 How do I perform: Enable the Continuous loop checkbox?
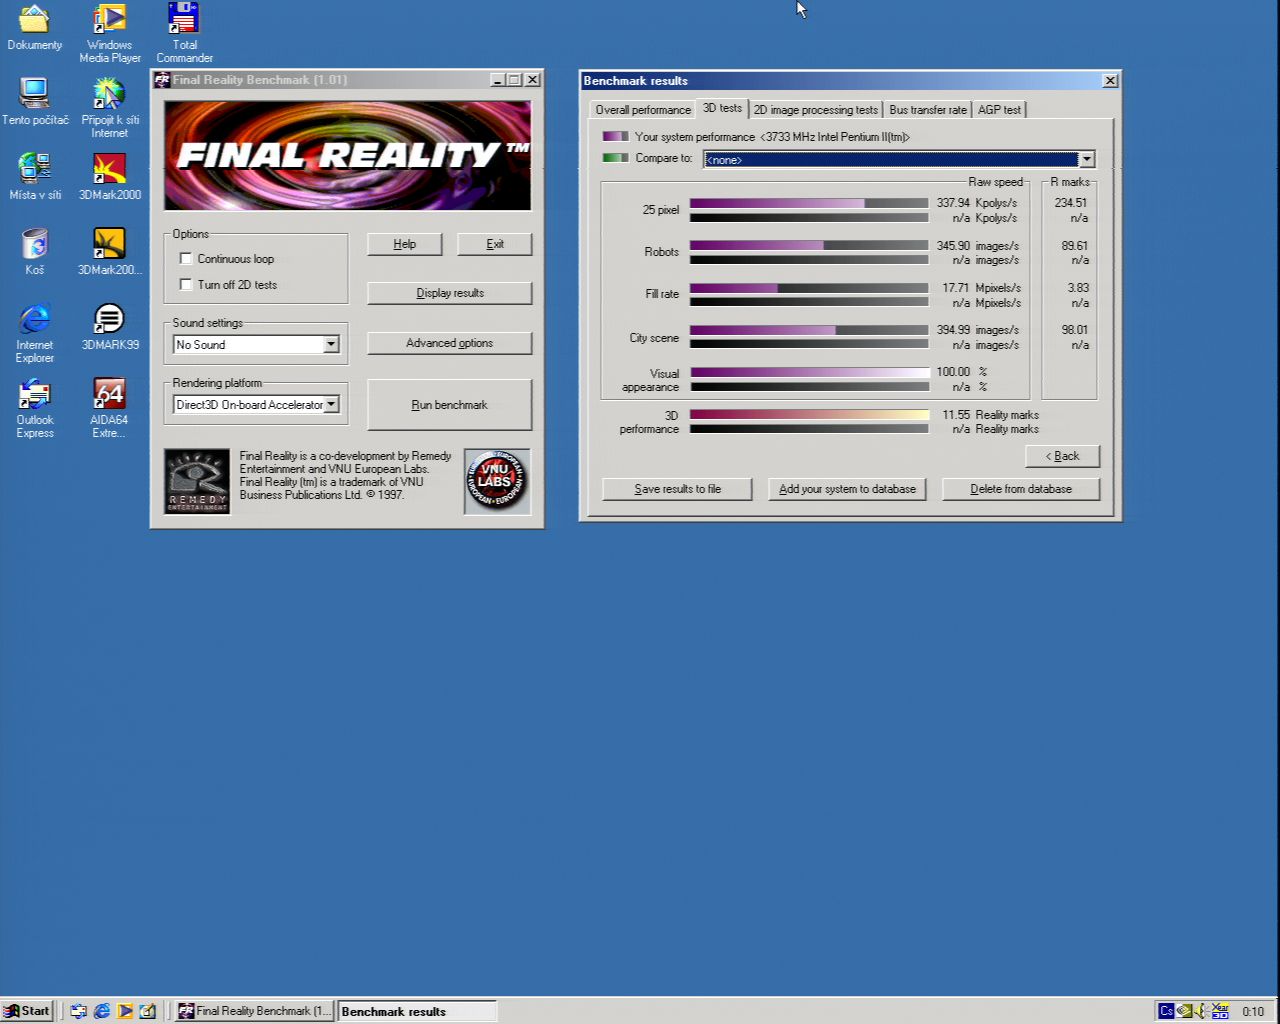coord(185,258)
